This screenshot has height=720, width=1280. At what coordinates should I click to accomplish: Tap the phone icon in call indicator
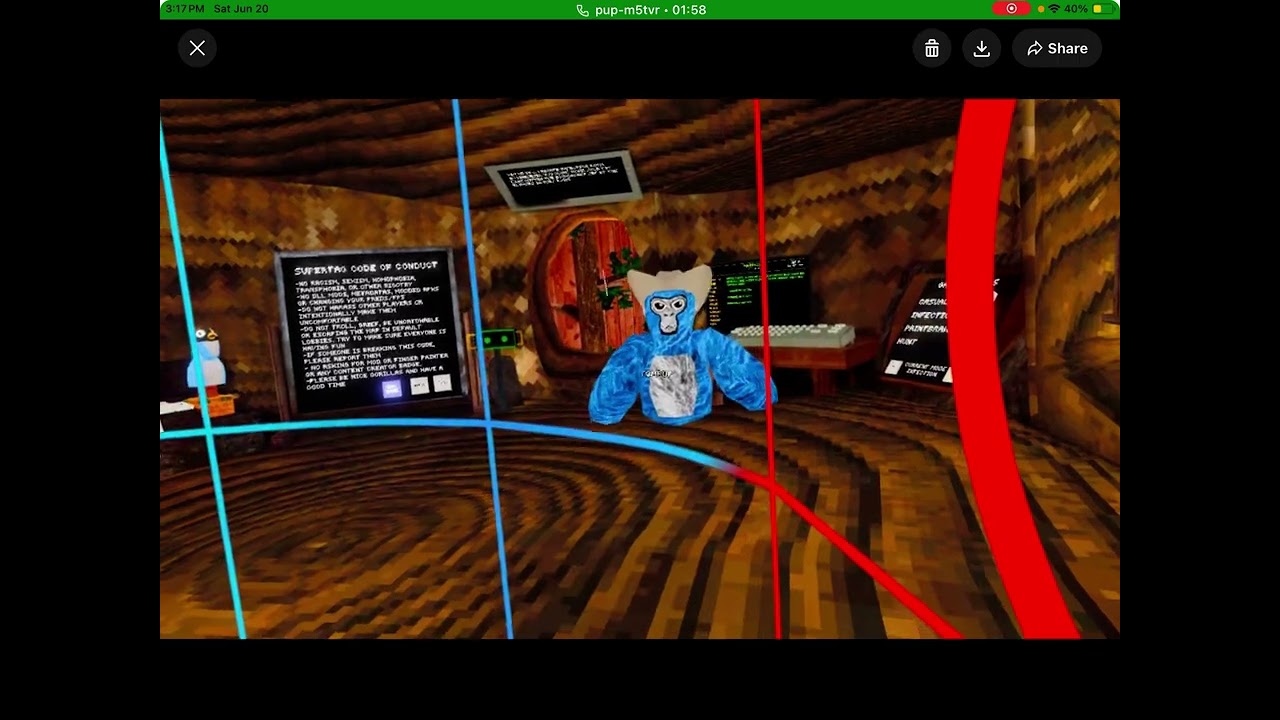click(x=583, y=10)
